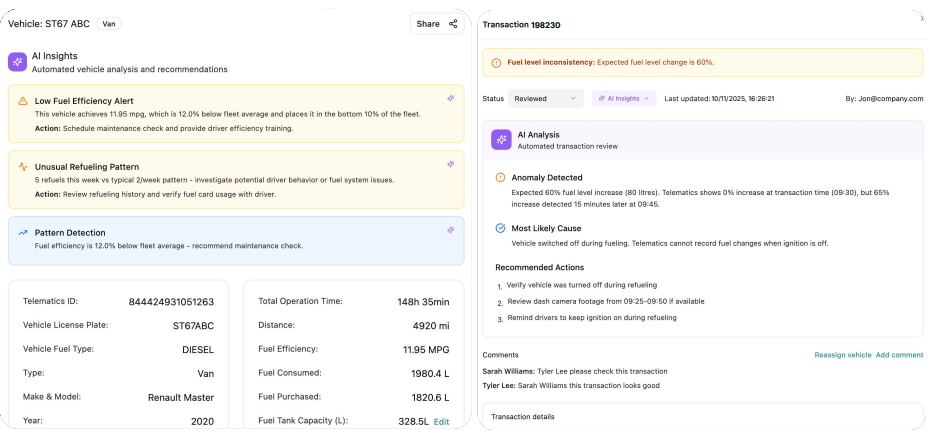935x435 pixels.
Task: Collapse the AI Insights expander
Action: click(x=623, y=98)
